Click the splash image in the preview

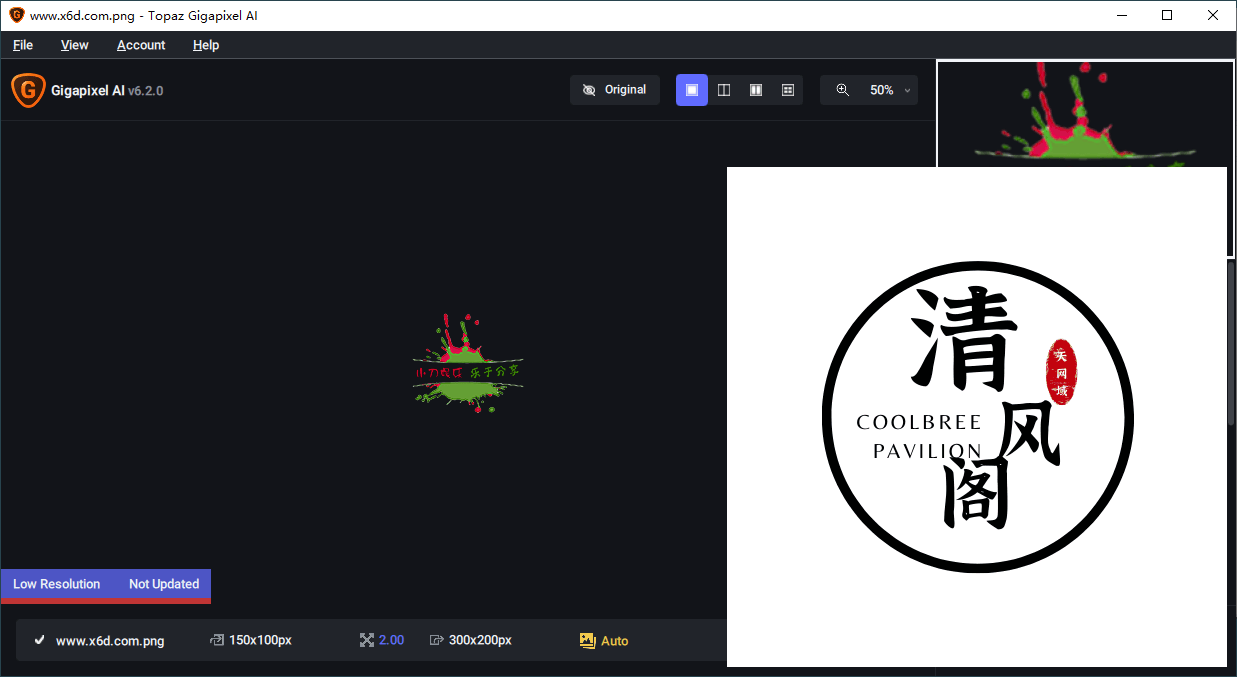[x=468, y=364]
